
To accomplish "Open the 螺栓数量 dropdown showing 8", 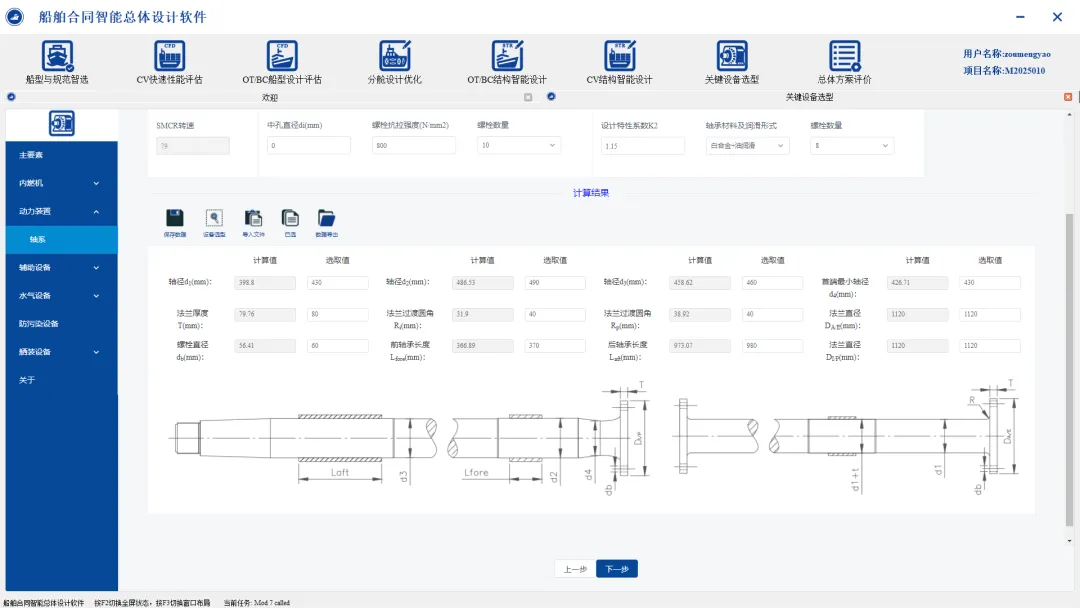I will [852, 145].
